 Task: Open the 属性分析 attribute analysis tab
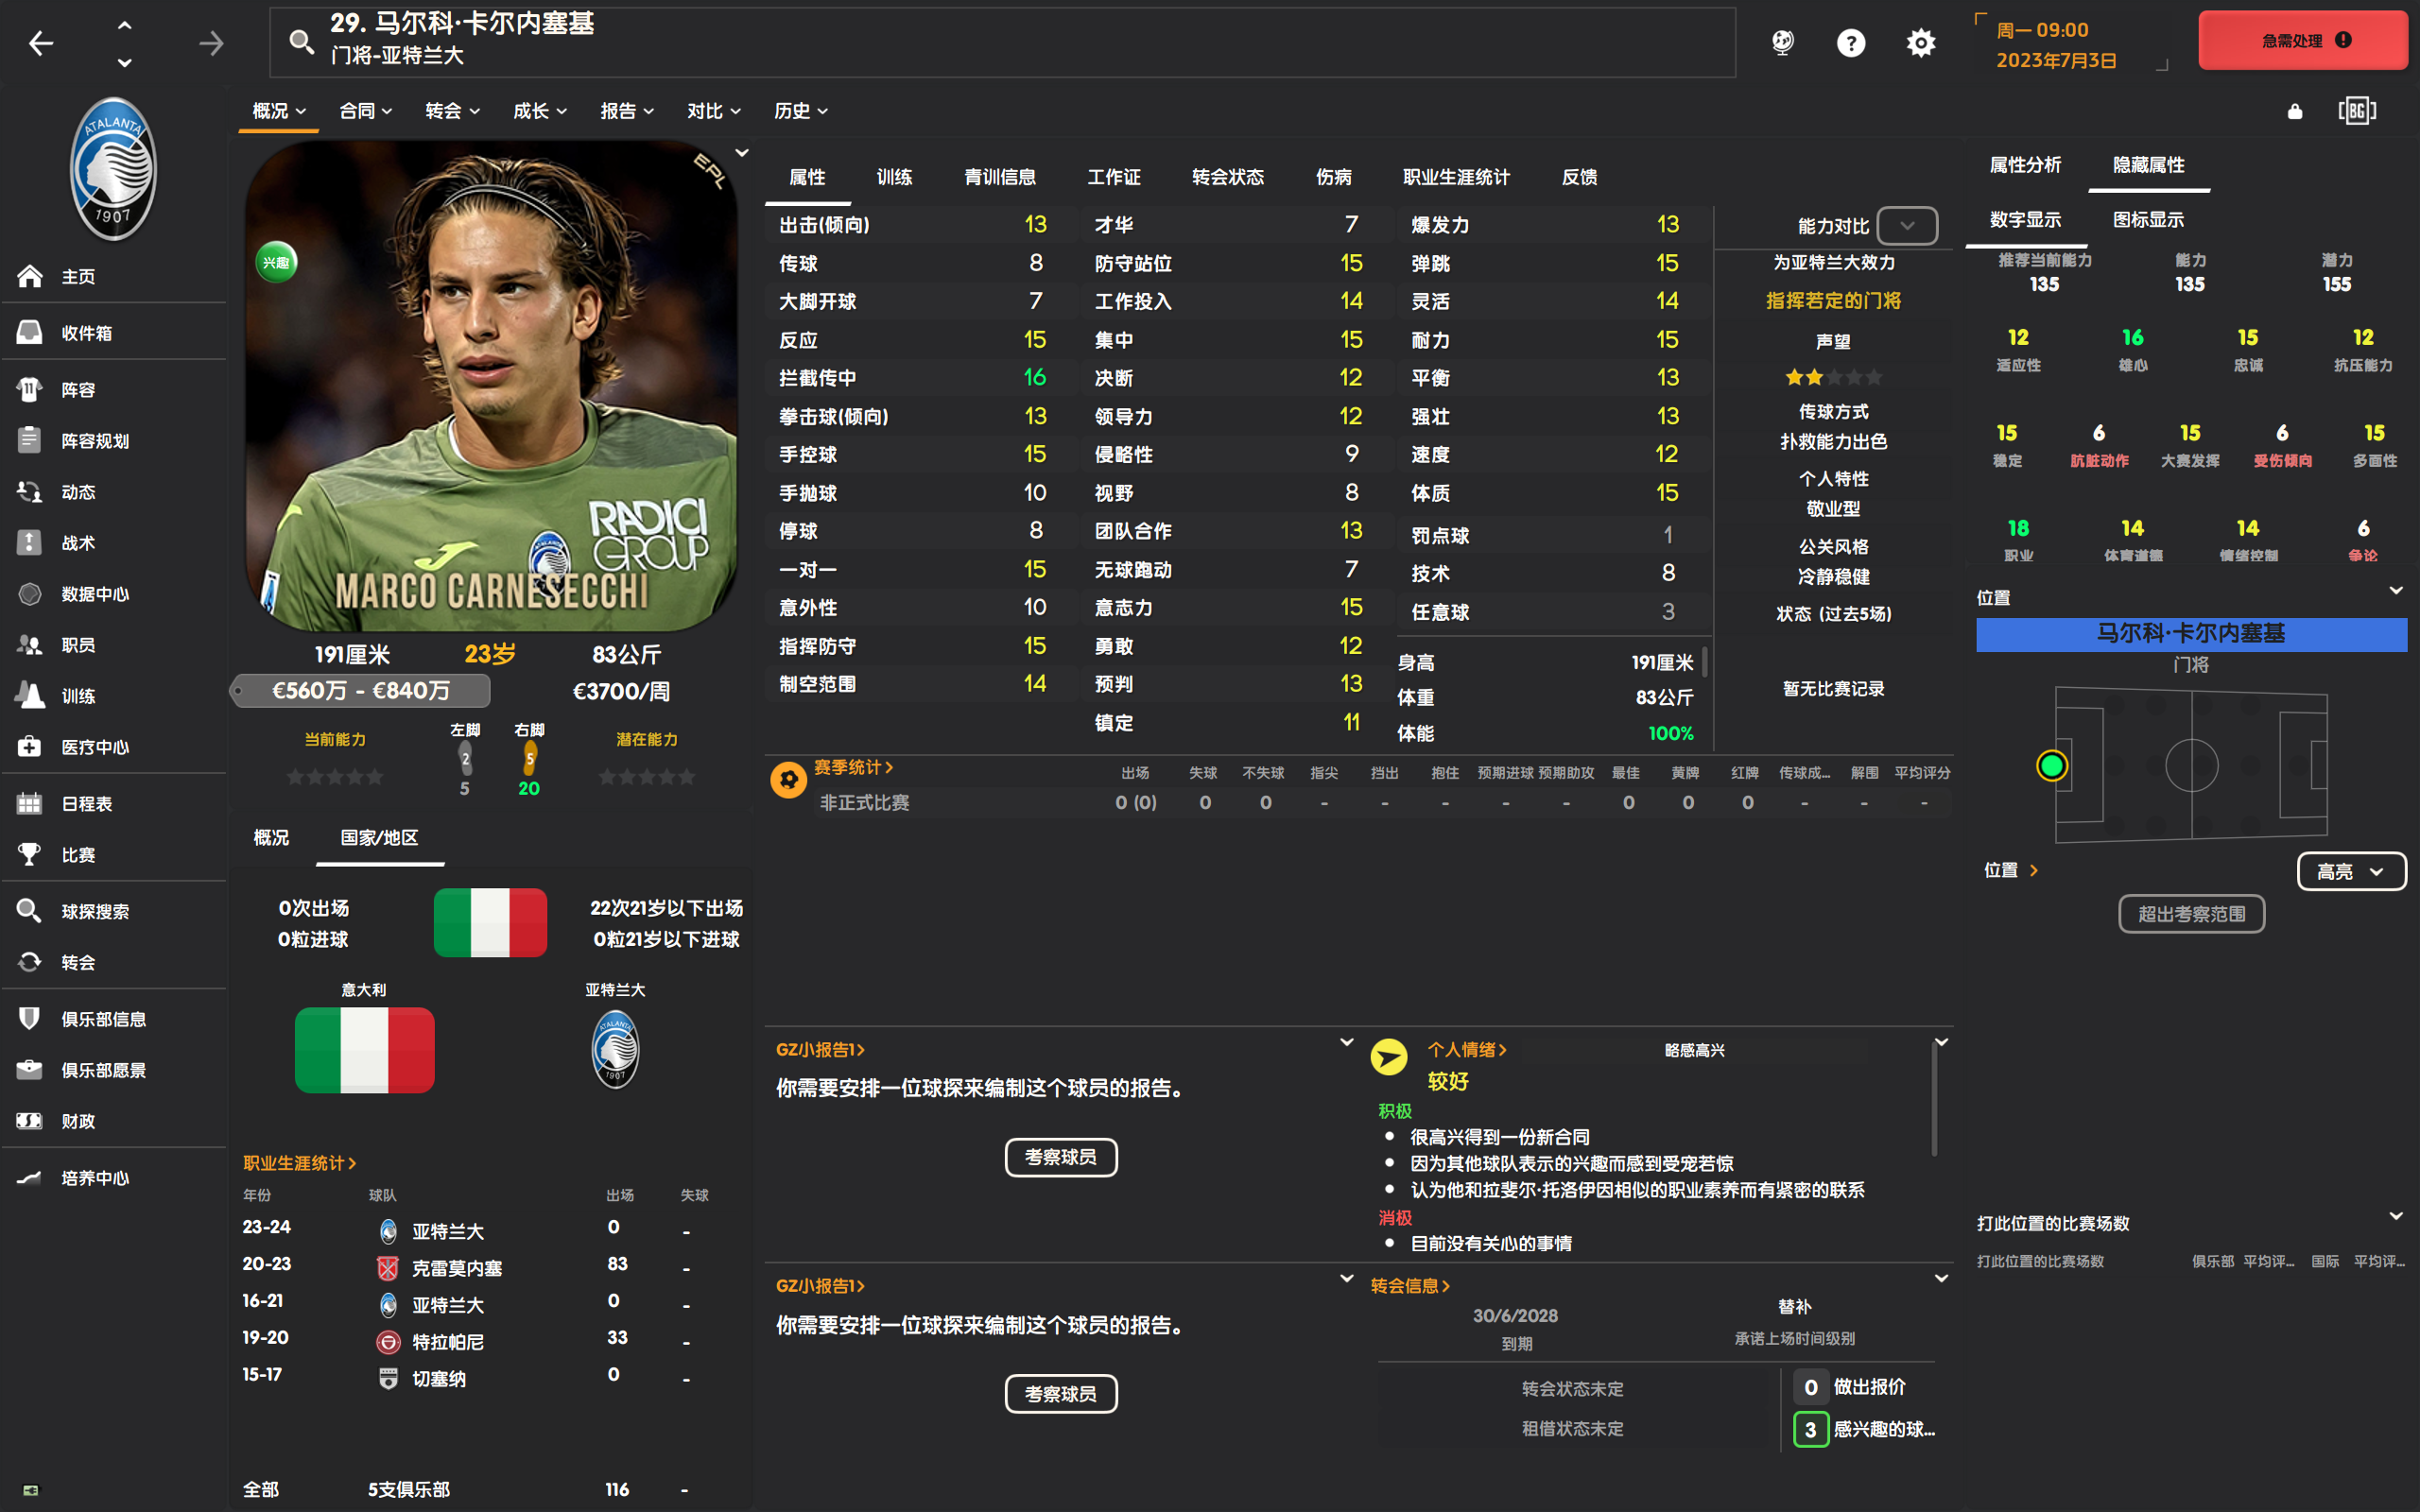[x=2024, y=165]
